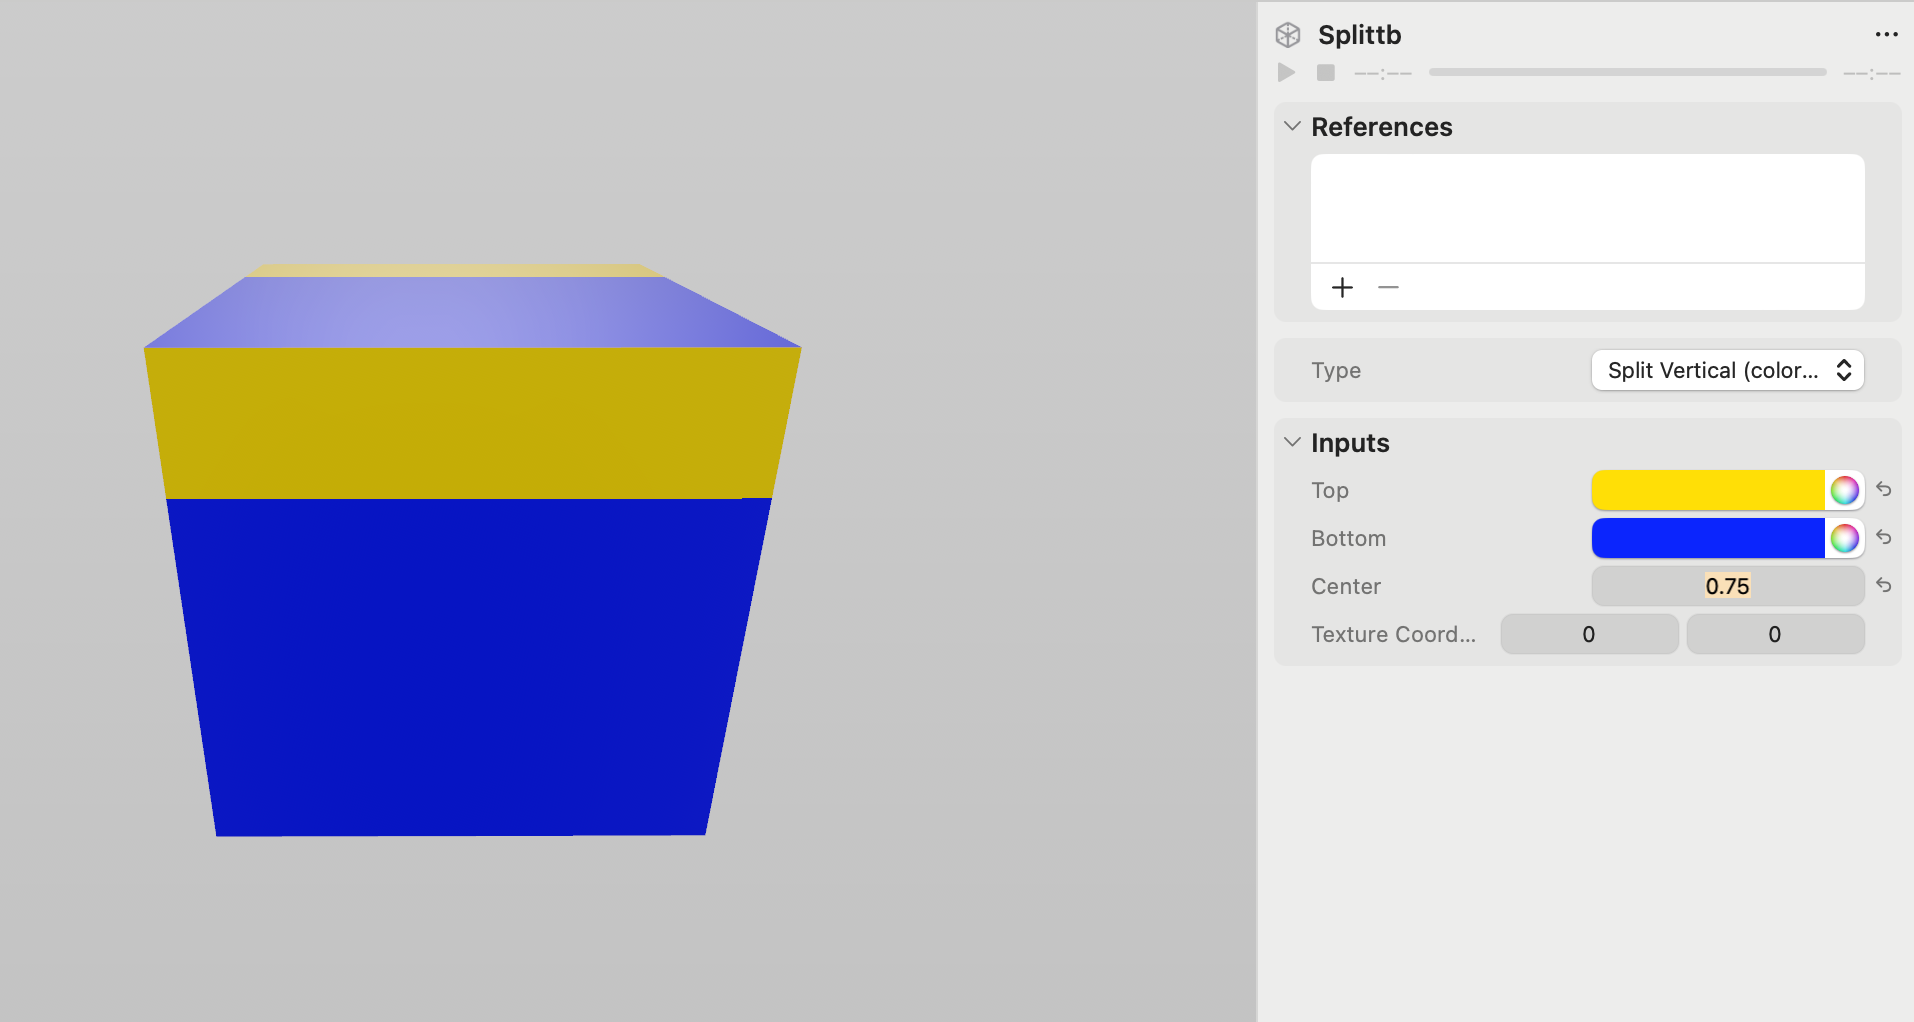The height and width of the screenshot is (1022, 1914).
Task: Open the Type dropdown Split Vertical
Action: point(1727,370)
